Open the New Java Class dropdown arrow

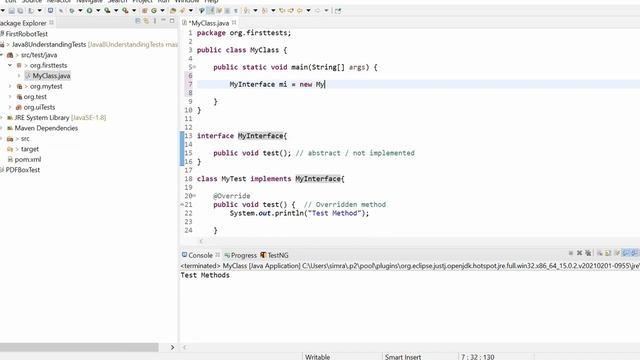tap(162, 11)
